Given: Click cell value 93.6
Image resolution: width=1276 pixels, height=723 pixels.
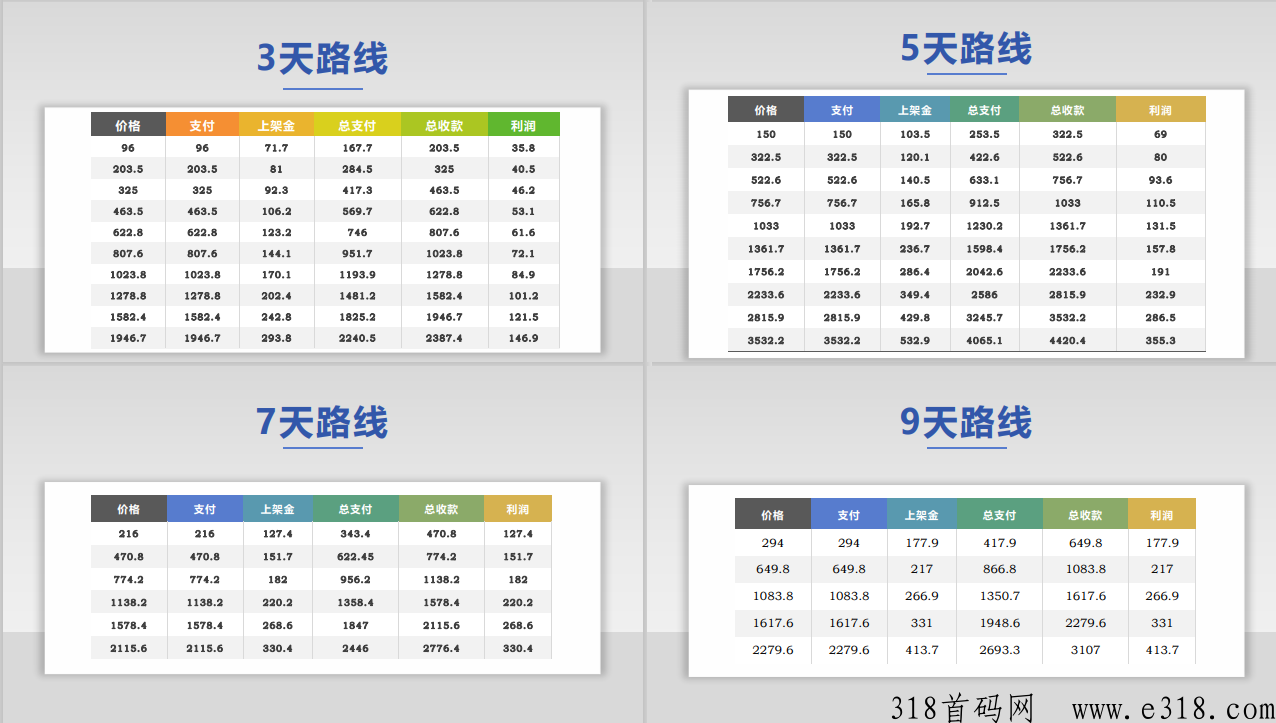Looking at the screenshot, I should (1160, 180).
